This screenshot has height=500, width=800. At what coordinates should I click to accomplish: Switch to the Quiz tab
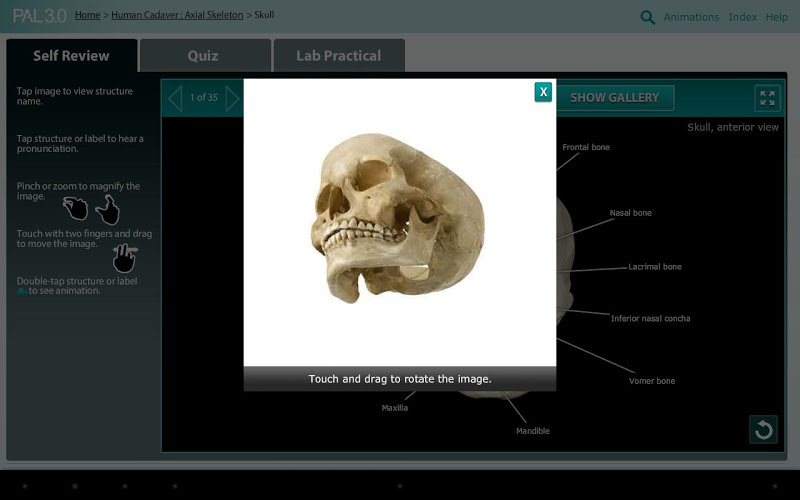point(205,56)
